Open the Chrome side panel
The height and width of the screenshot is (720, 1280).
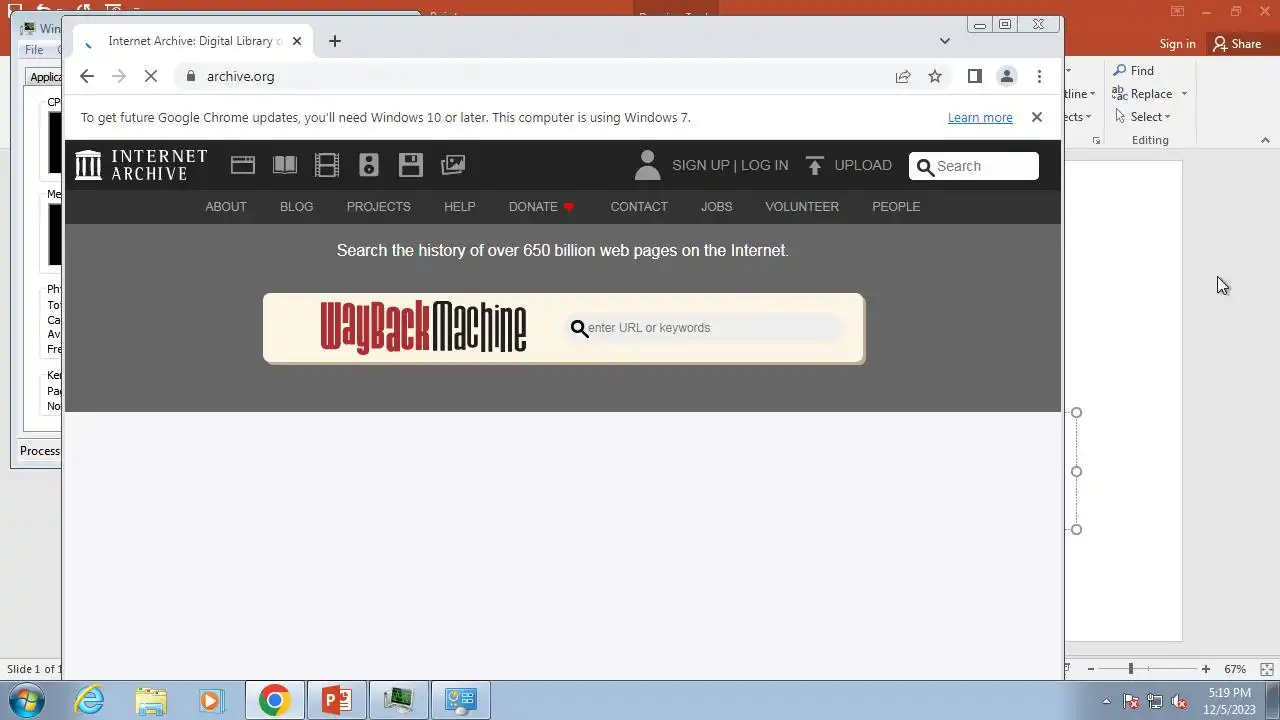[x=975, y=76]
